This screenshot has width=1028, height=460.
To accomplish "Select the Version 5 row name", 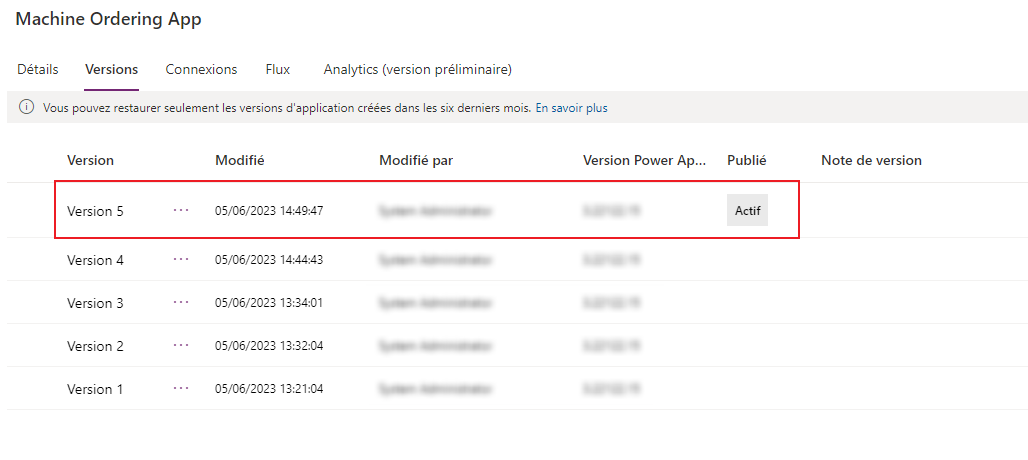I will (95, 212).
